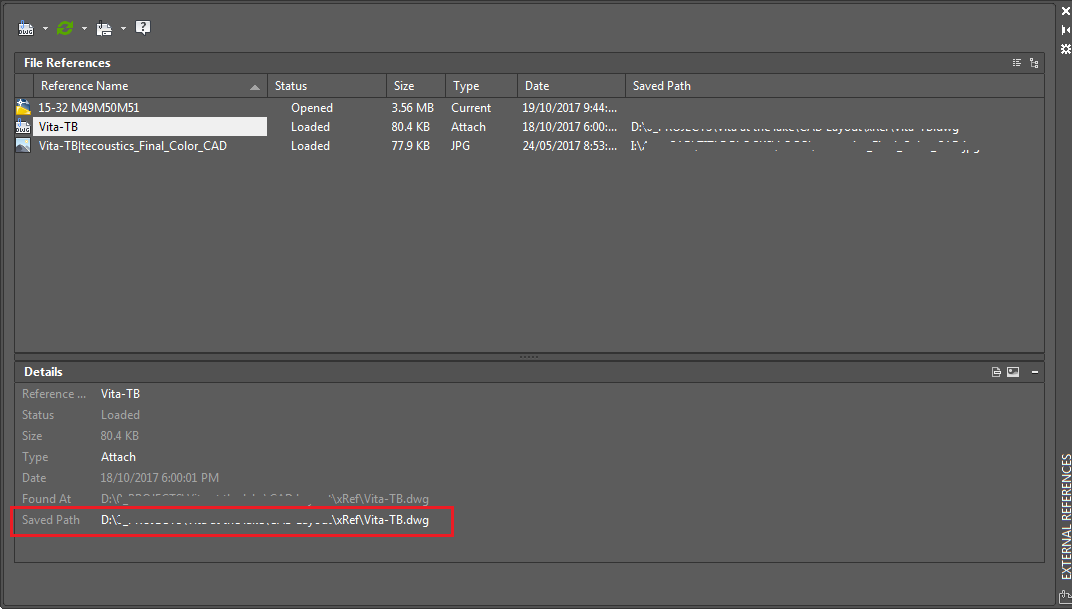Open the Help icon

pos(142,27)
